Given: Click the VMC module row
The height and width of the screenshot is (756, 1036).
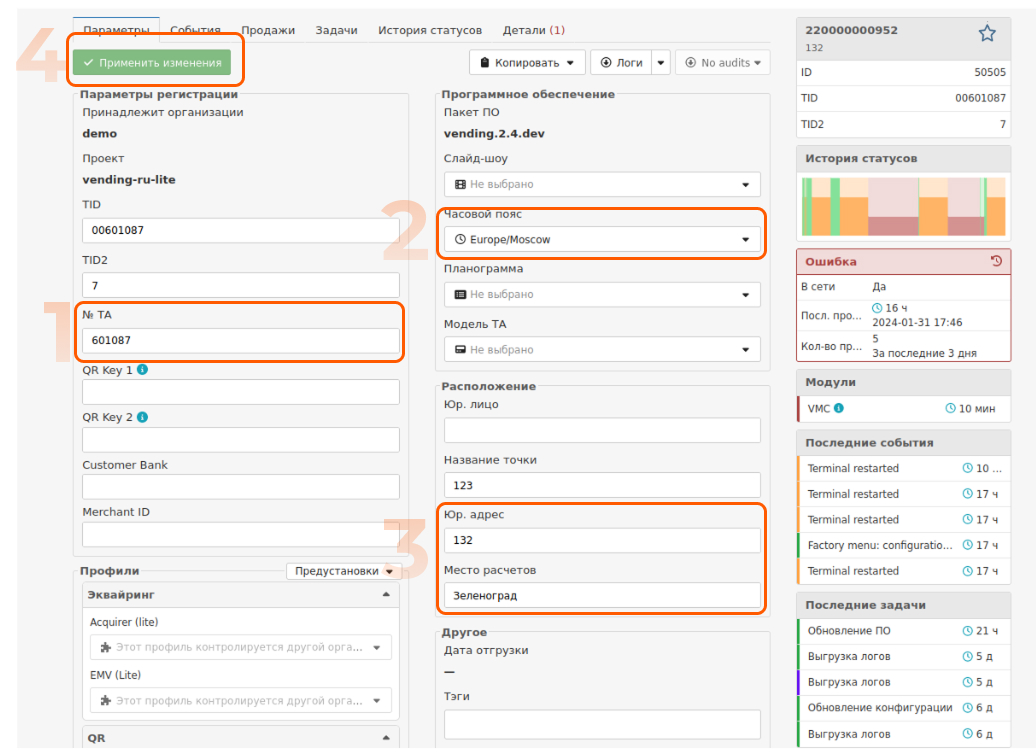Looking at the screenshot, I should 904,408.
